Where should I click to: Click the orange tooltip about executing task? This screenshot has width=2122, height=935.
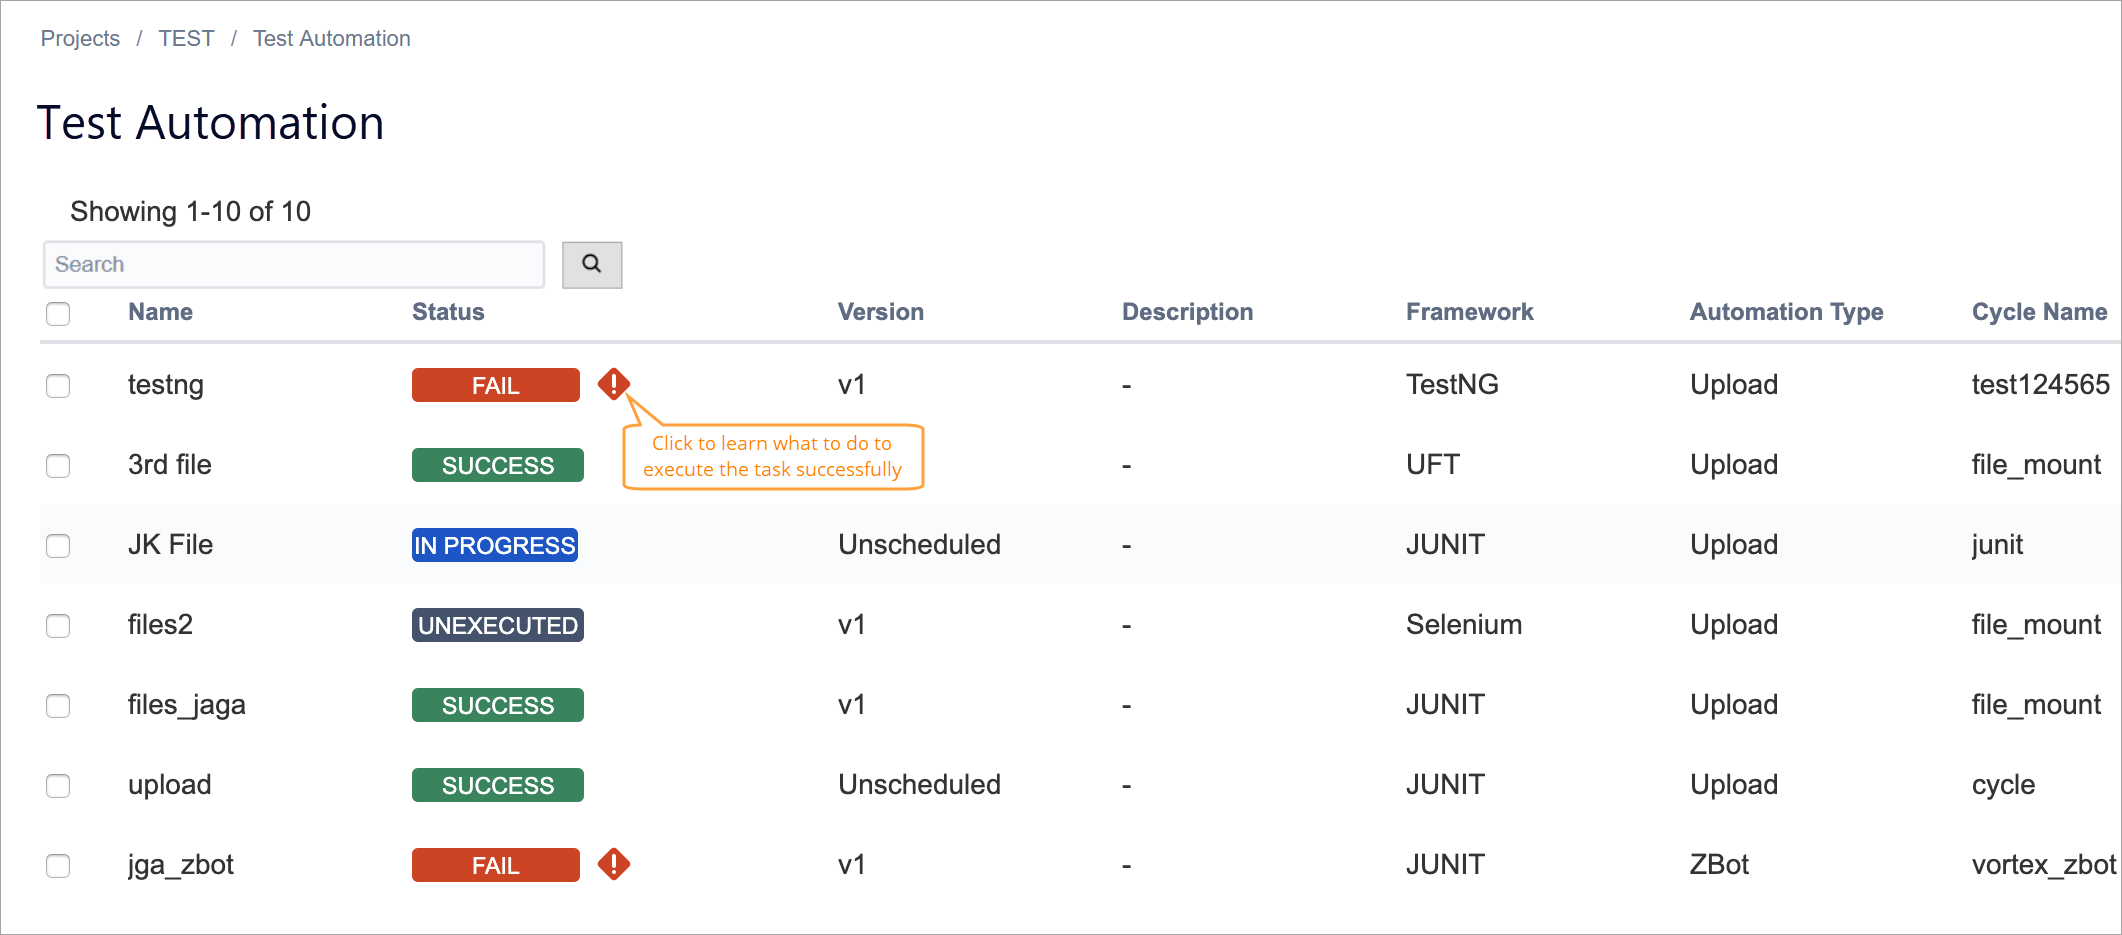(x=772, y=457)
